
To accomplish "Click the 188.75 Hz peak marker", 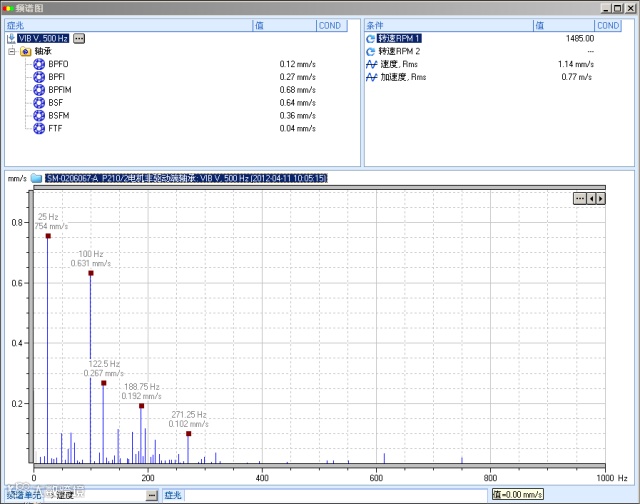I will [142, 406].
